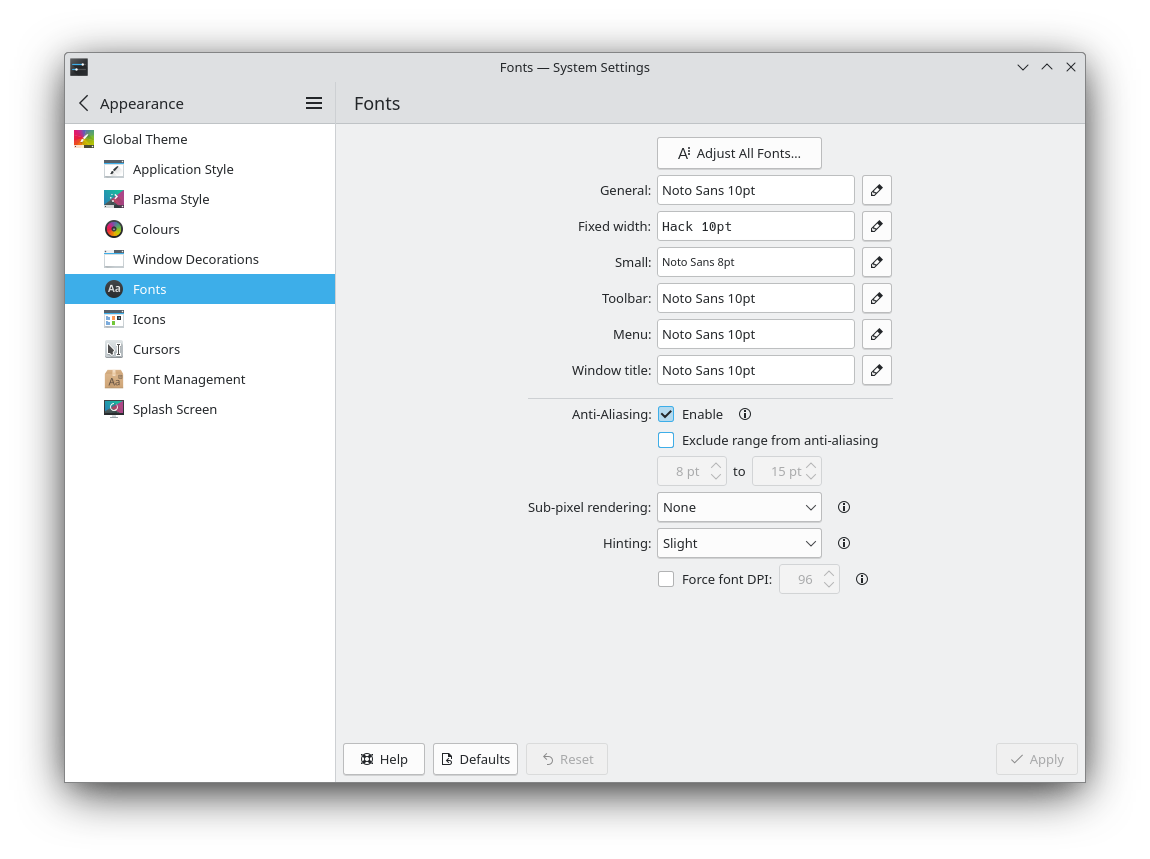Click the back arrow next to Appearance

click(84, 103)
